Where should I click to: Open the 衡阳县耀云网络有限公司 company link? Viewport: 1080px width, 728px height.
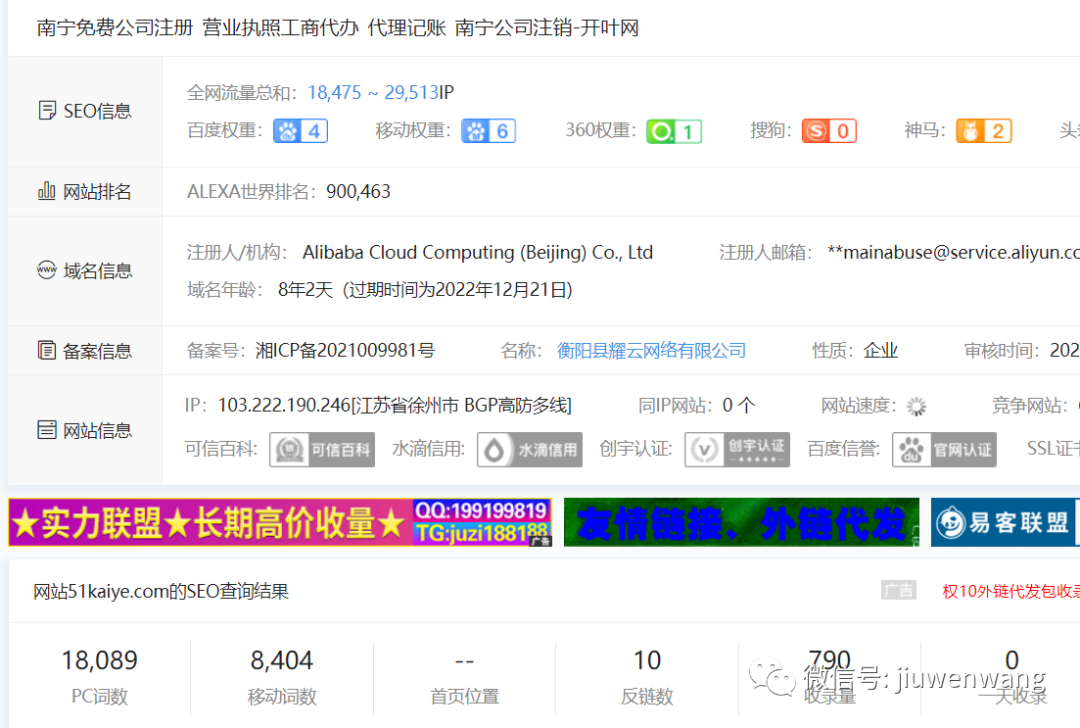[652, 351]
